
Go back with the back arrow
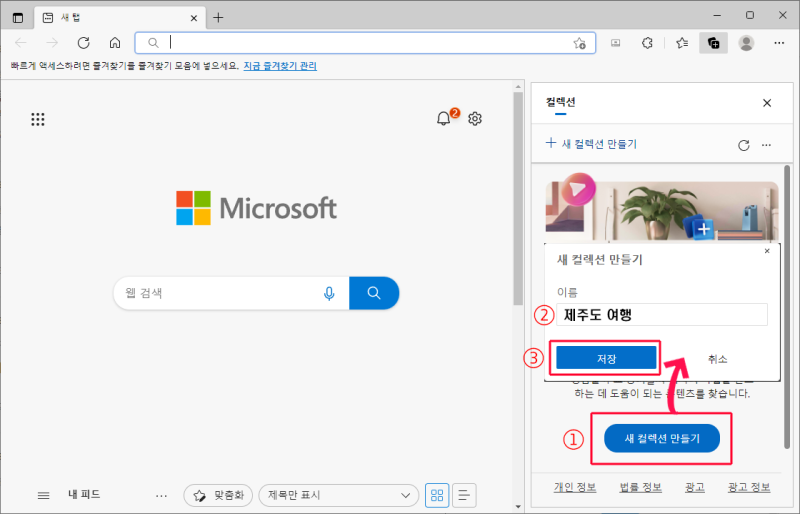pos(21,43)
